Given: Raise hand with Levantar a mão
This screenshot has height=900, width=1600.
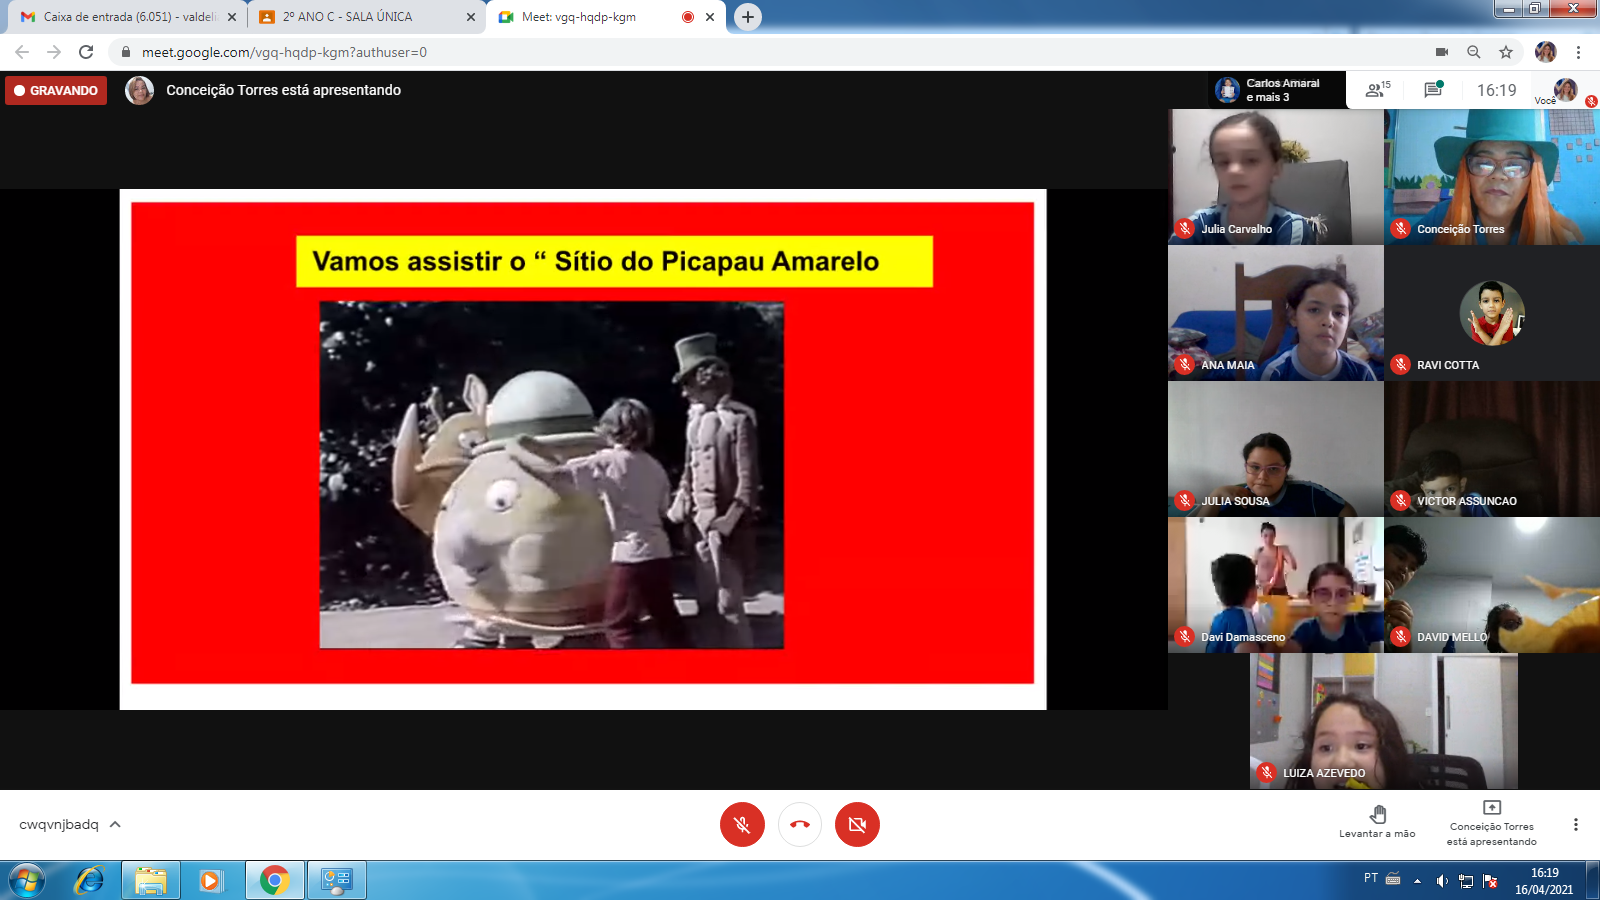Looking at the screenshot, I should [1377, 821].
